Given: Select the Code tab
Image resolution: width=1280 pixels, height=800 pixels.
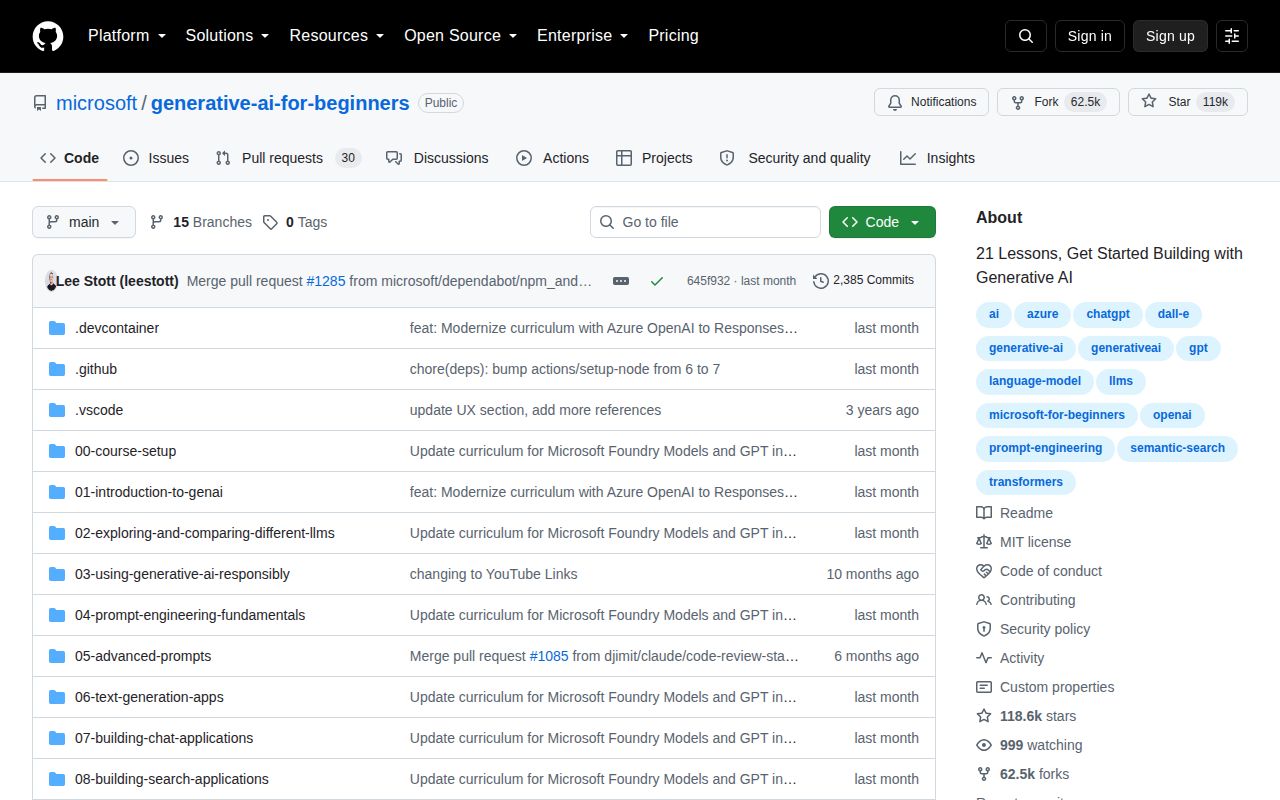Looking at the screenshot, I should point(70,158).
